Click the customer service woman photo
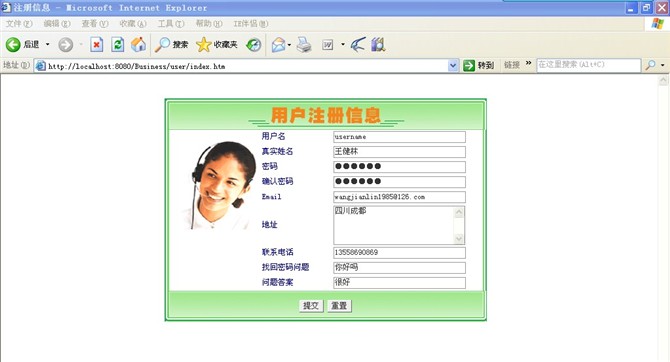The image size is (670, 362). (219, 186)
